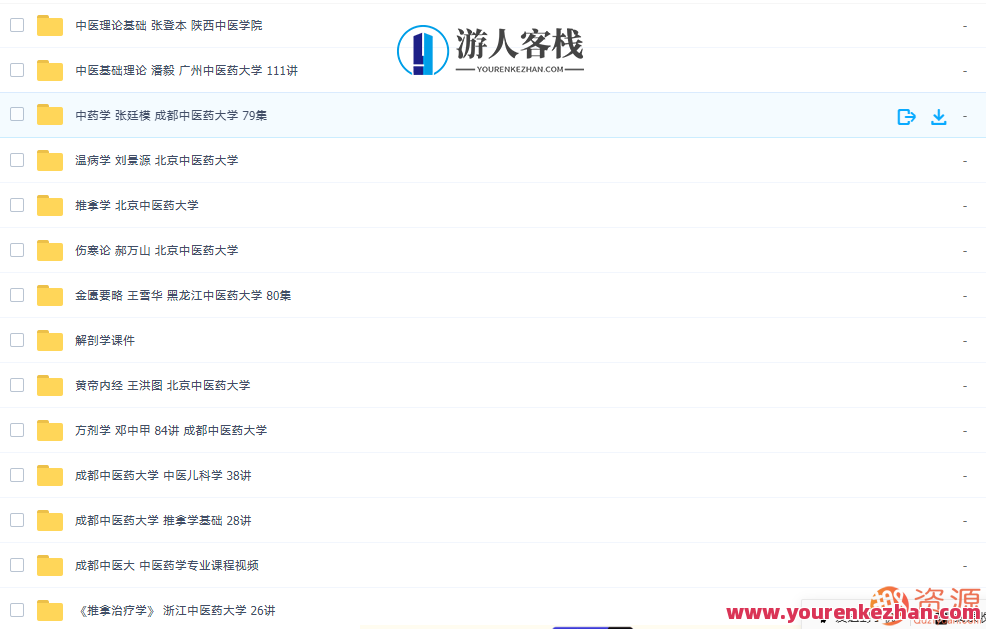Check the 中药学 张廷模 checkbox

click(16, 115)
